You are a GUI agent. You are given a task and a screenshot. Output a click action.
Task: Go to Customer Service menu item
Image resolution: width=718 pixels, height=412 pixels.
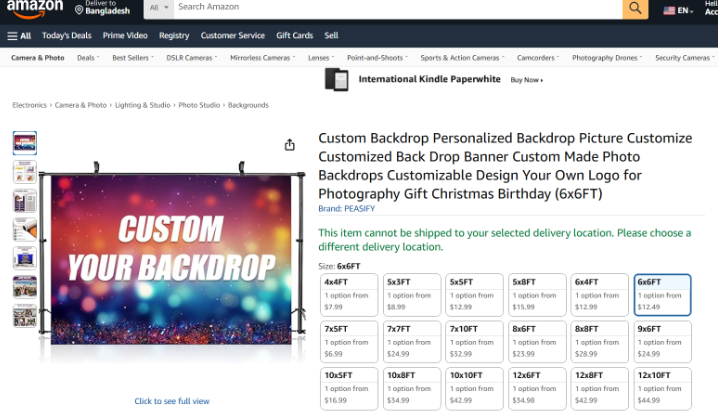[x=233, y=35]
